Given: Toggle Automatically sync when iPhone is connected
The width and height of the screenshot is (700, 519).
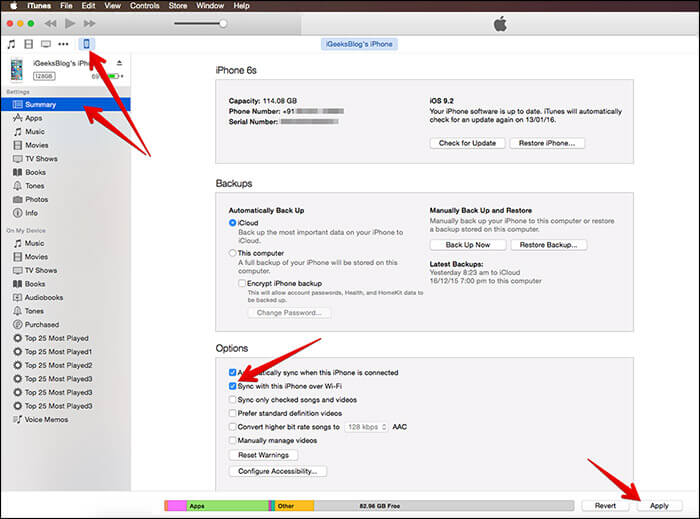Looking at the screenshot, I should click(x=232, y=373).
